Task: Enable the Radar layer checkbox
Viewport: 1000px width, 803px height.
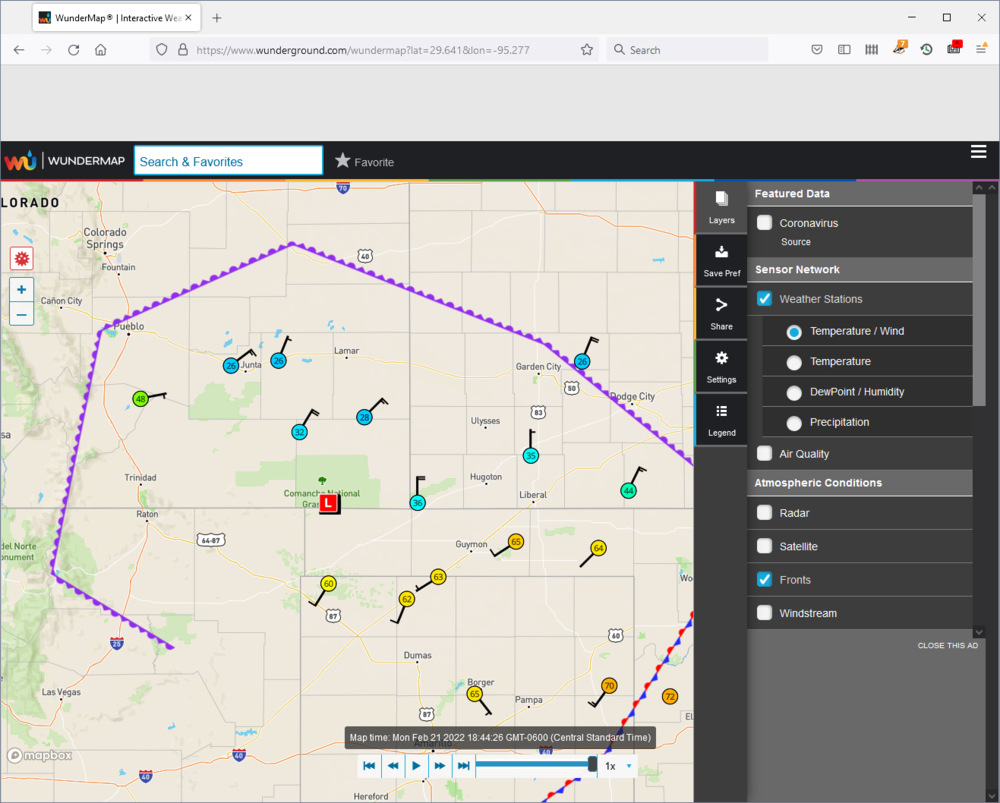Action: pyautogui.click(x=765, y=513)
